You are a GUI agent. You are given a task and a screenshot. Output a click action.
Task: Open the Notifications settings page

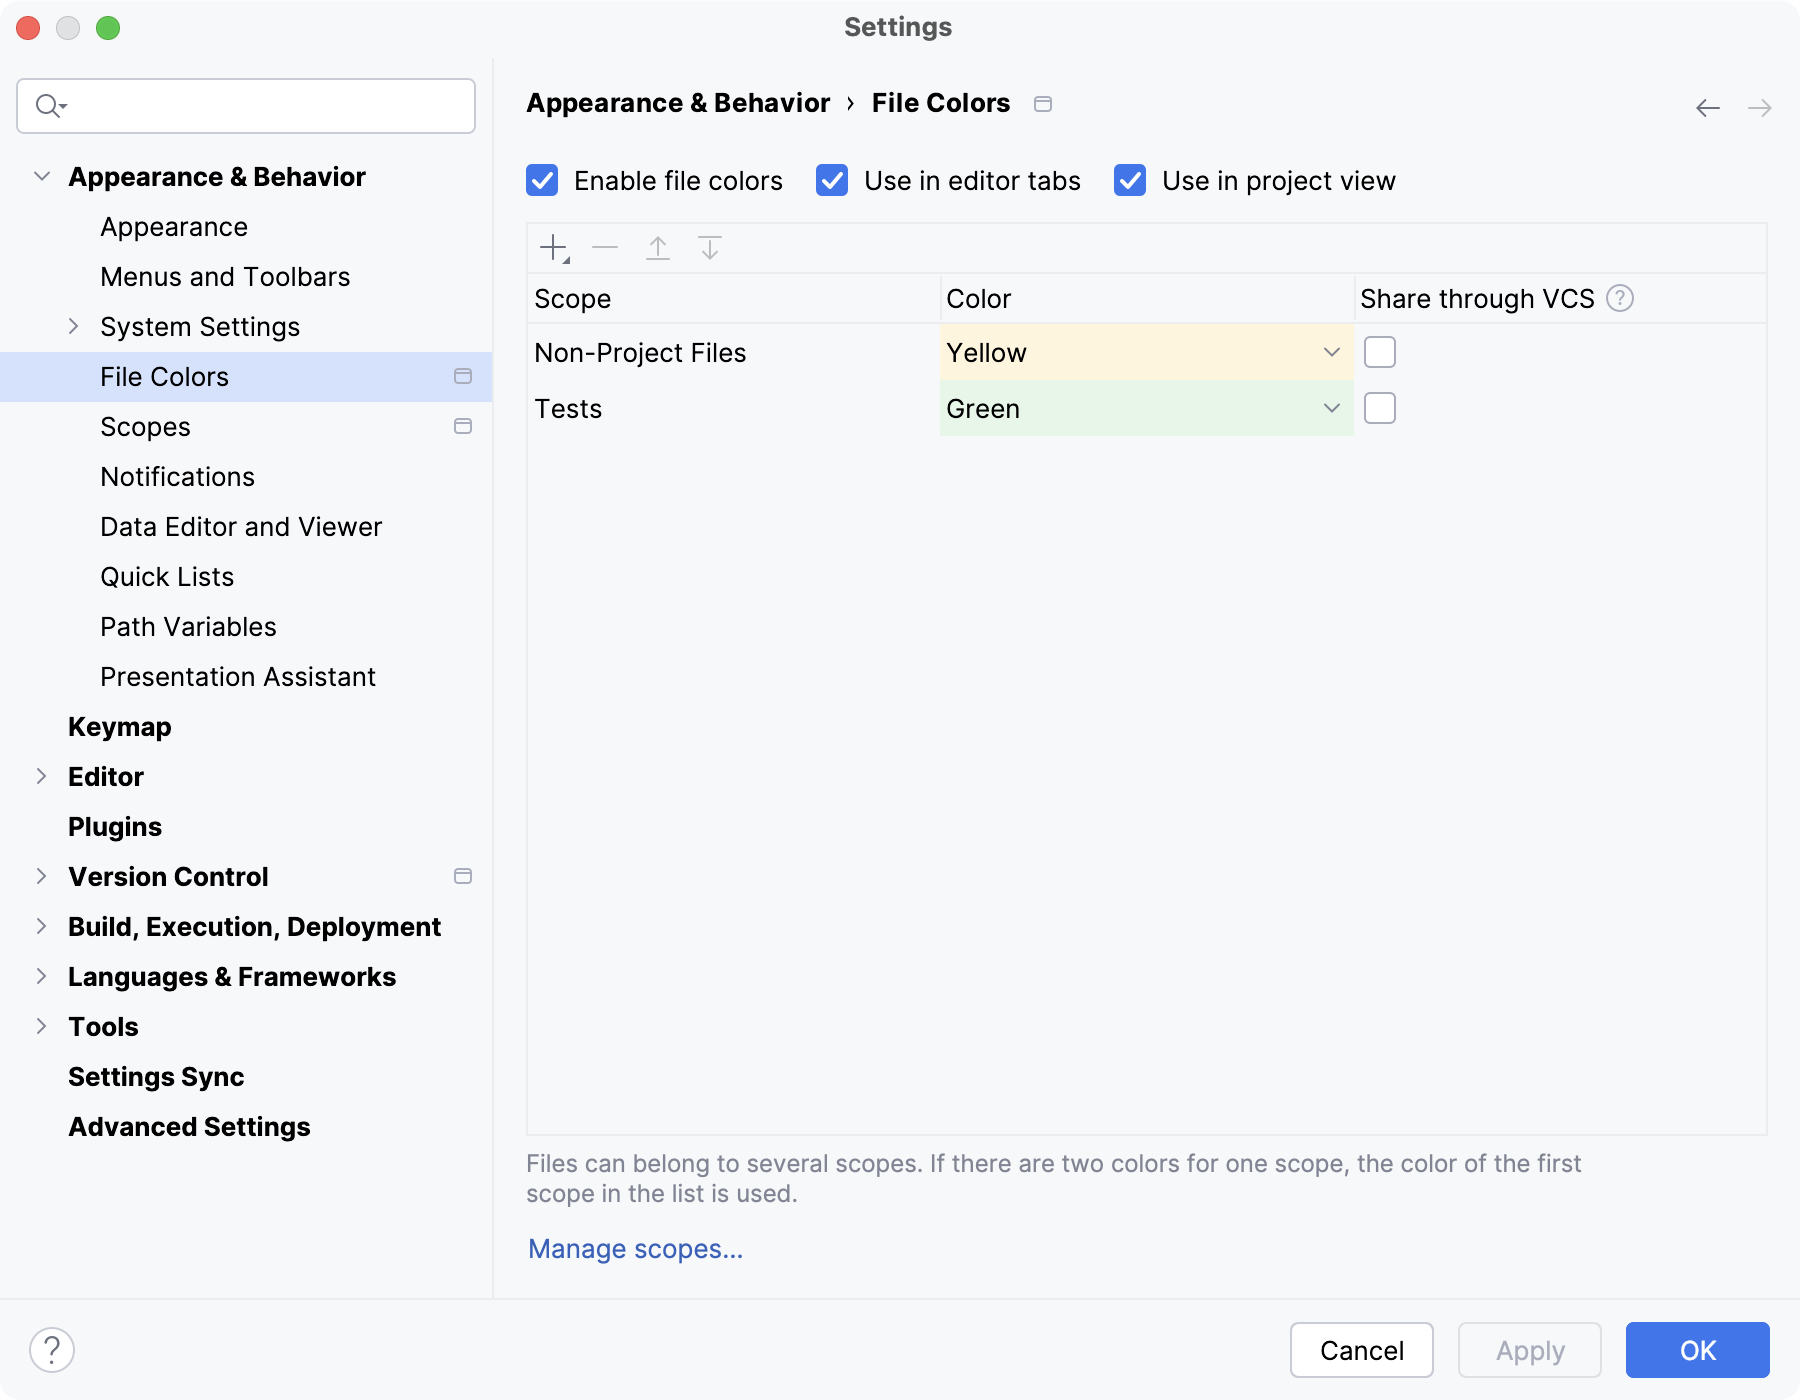[x=177, y=476]
